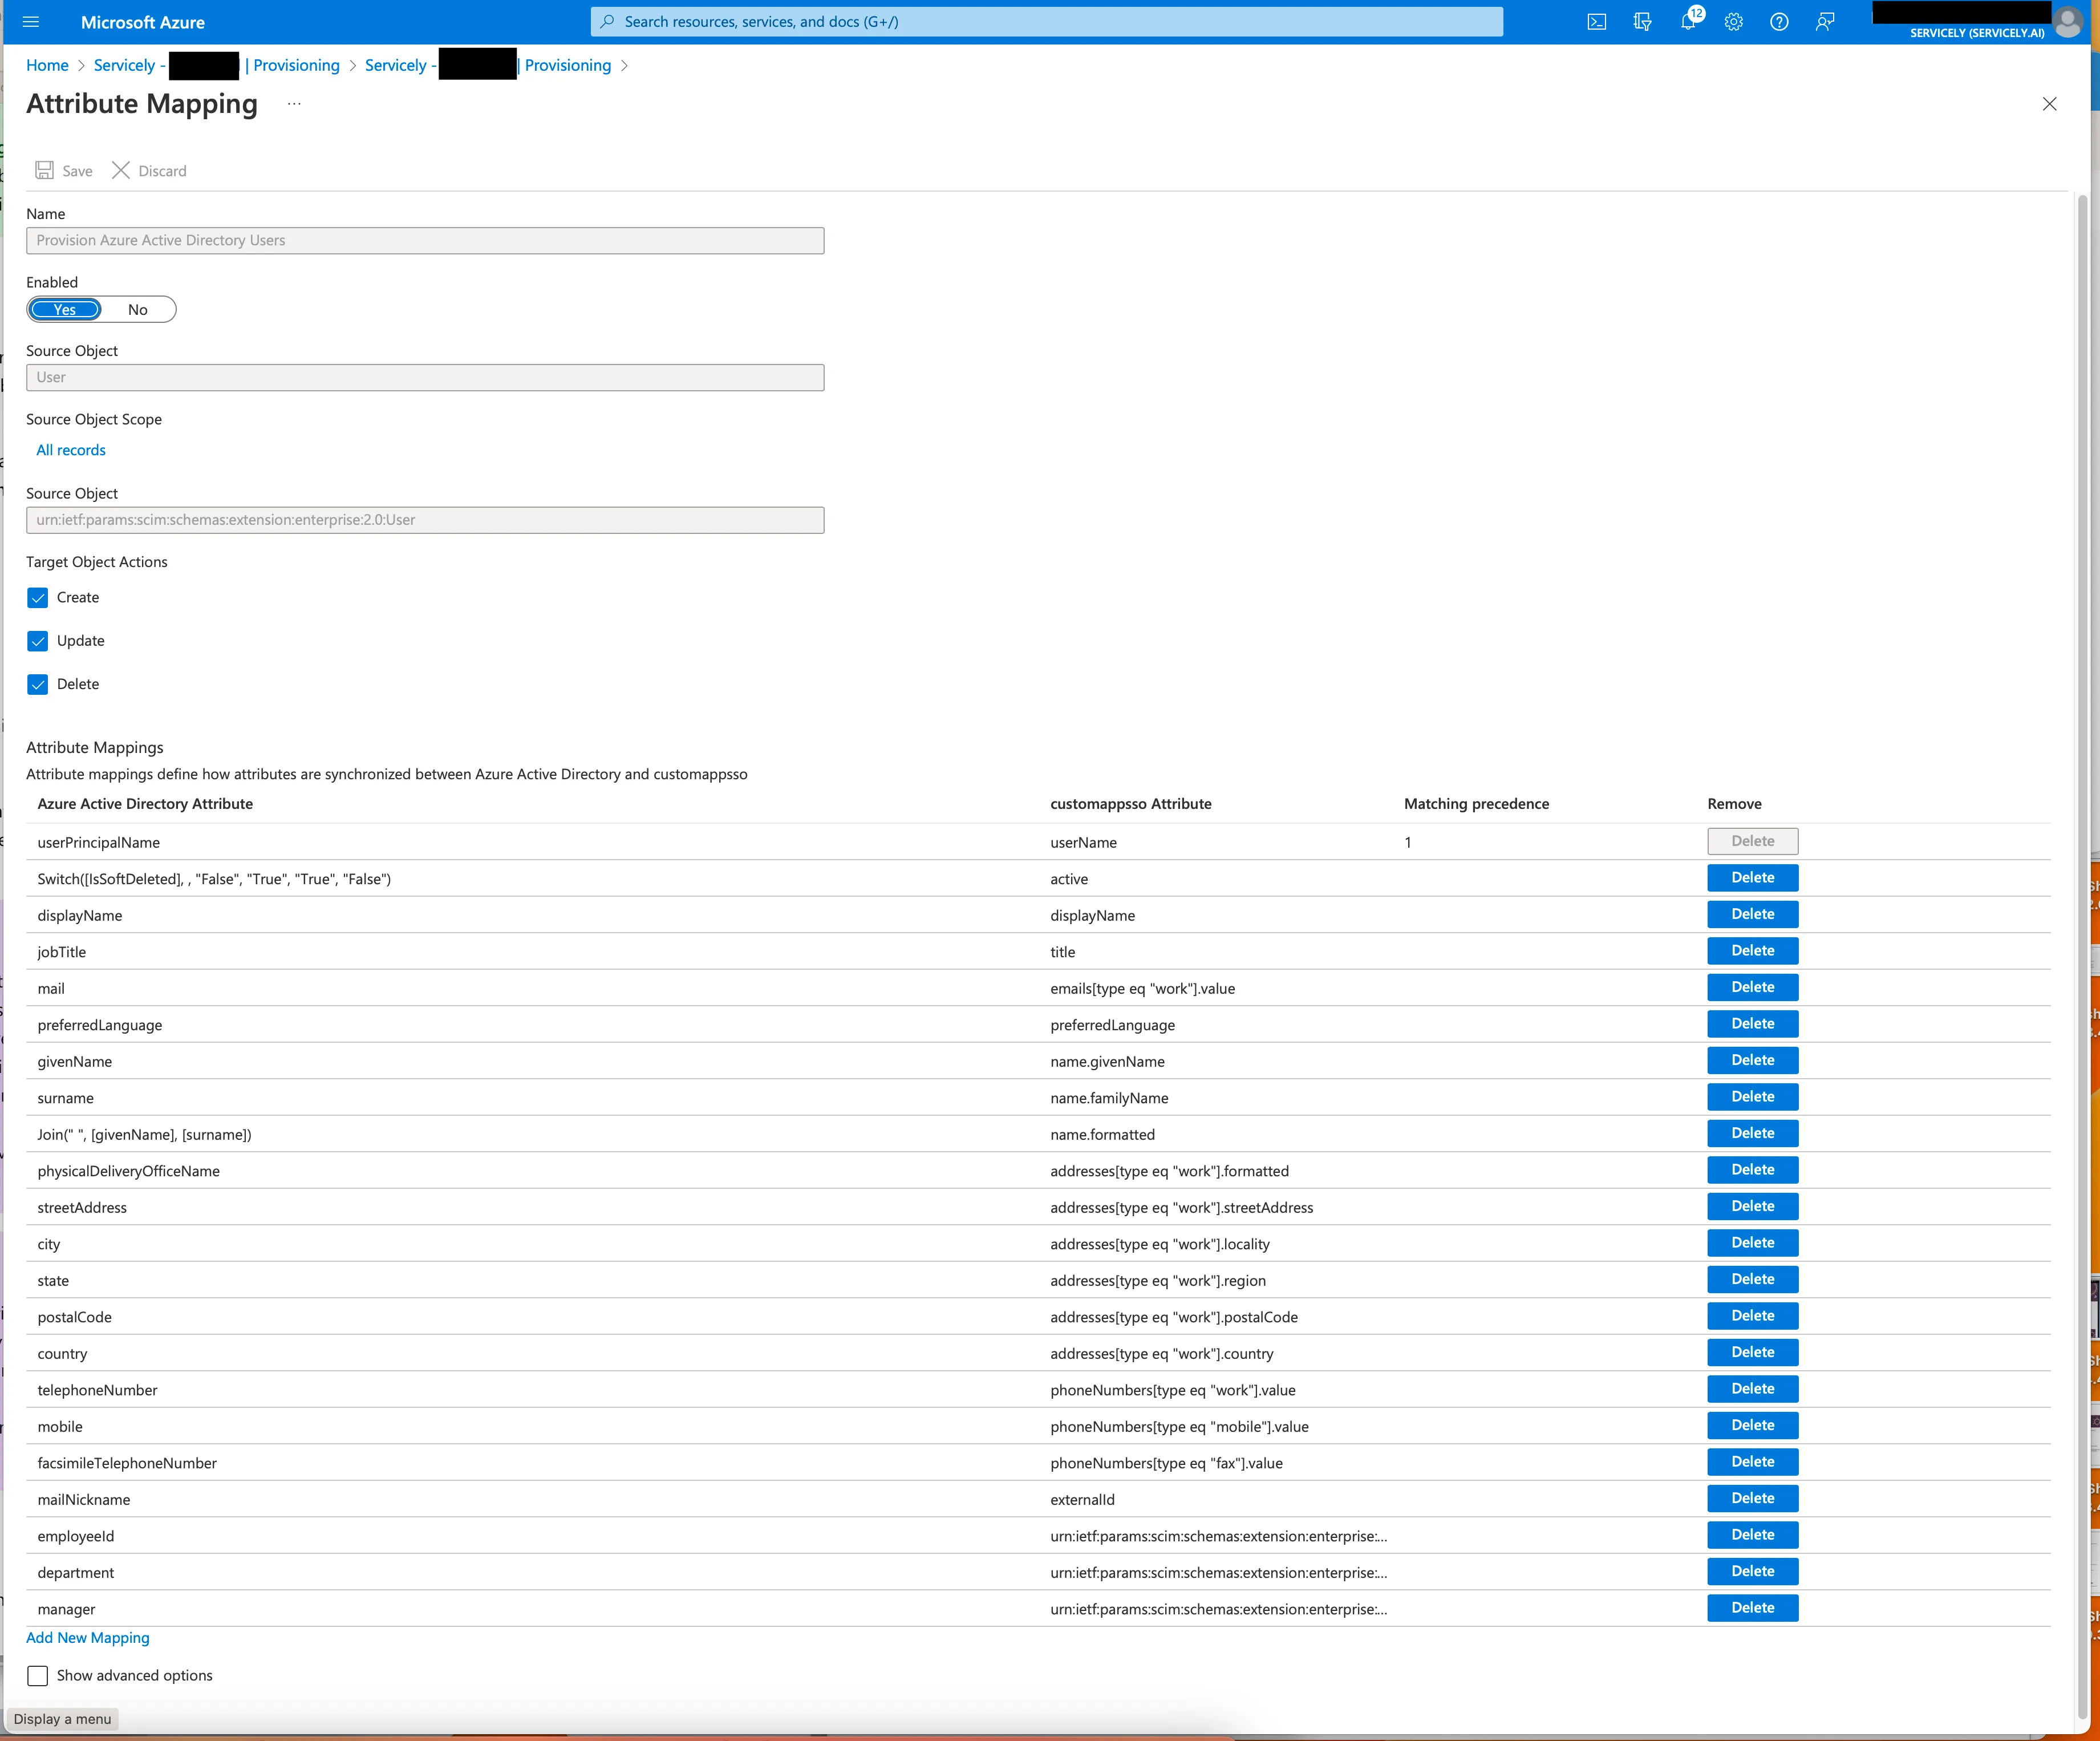Image resolution: width=2100 pixels, height=1741 pixels.
Task: Delete the surname mapping
Action: [1752, 1097]
